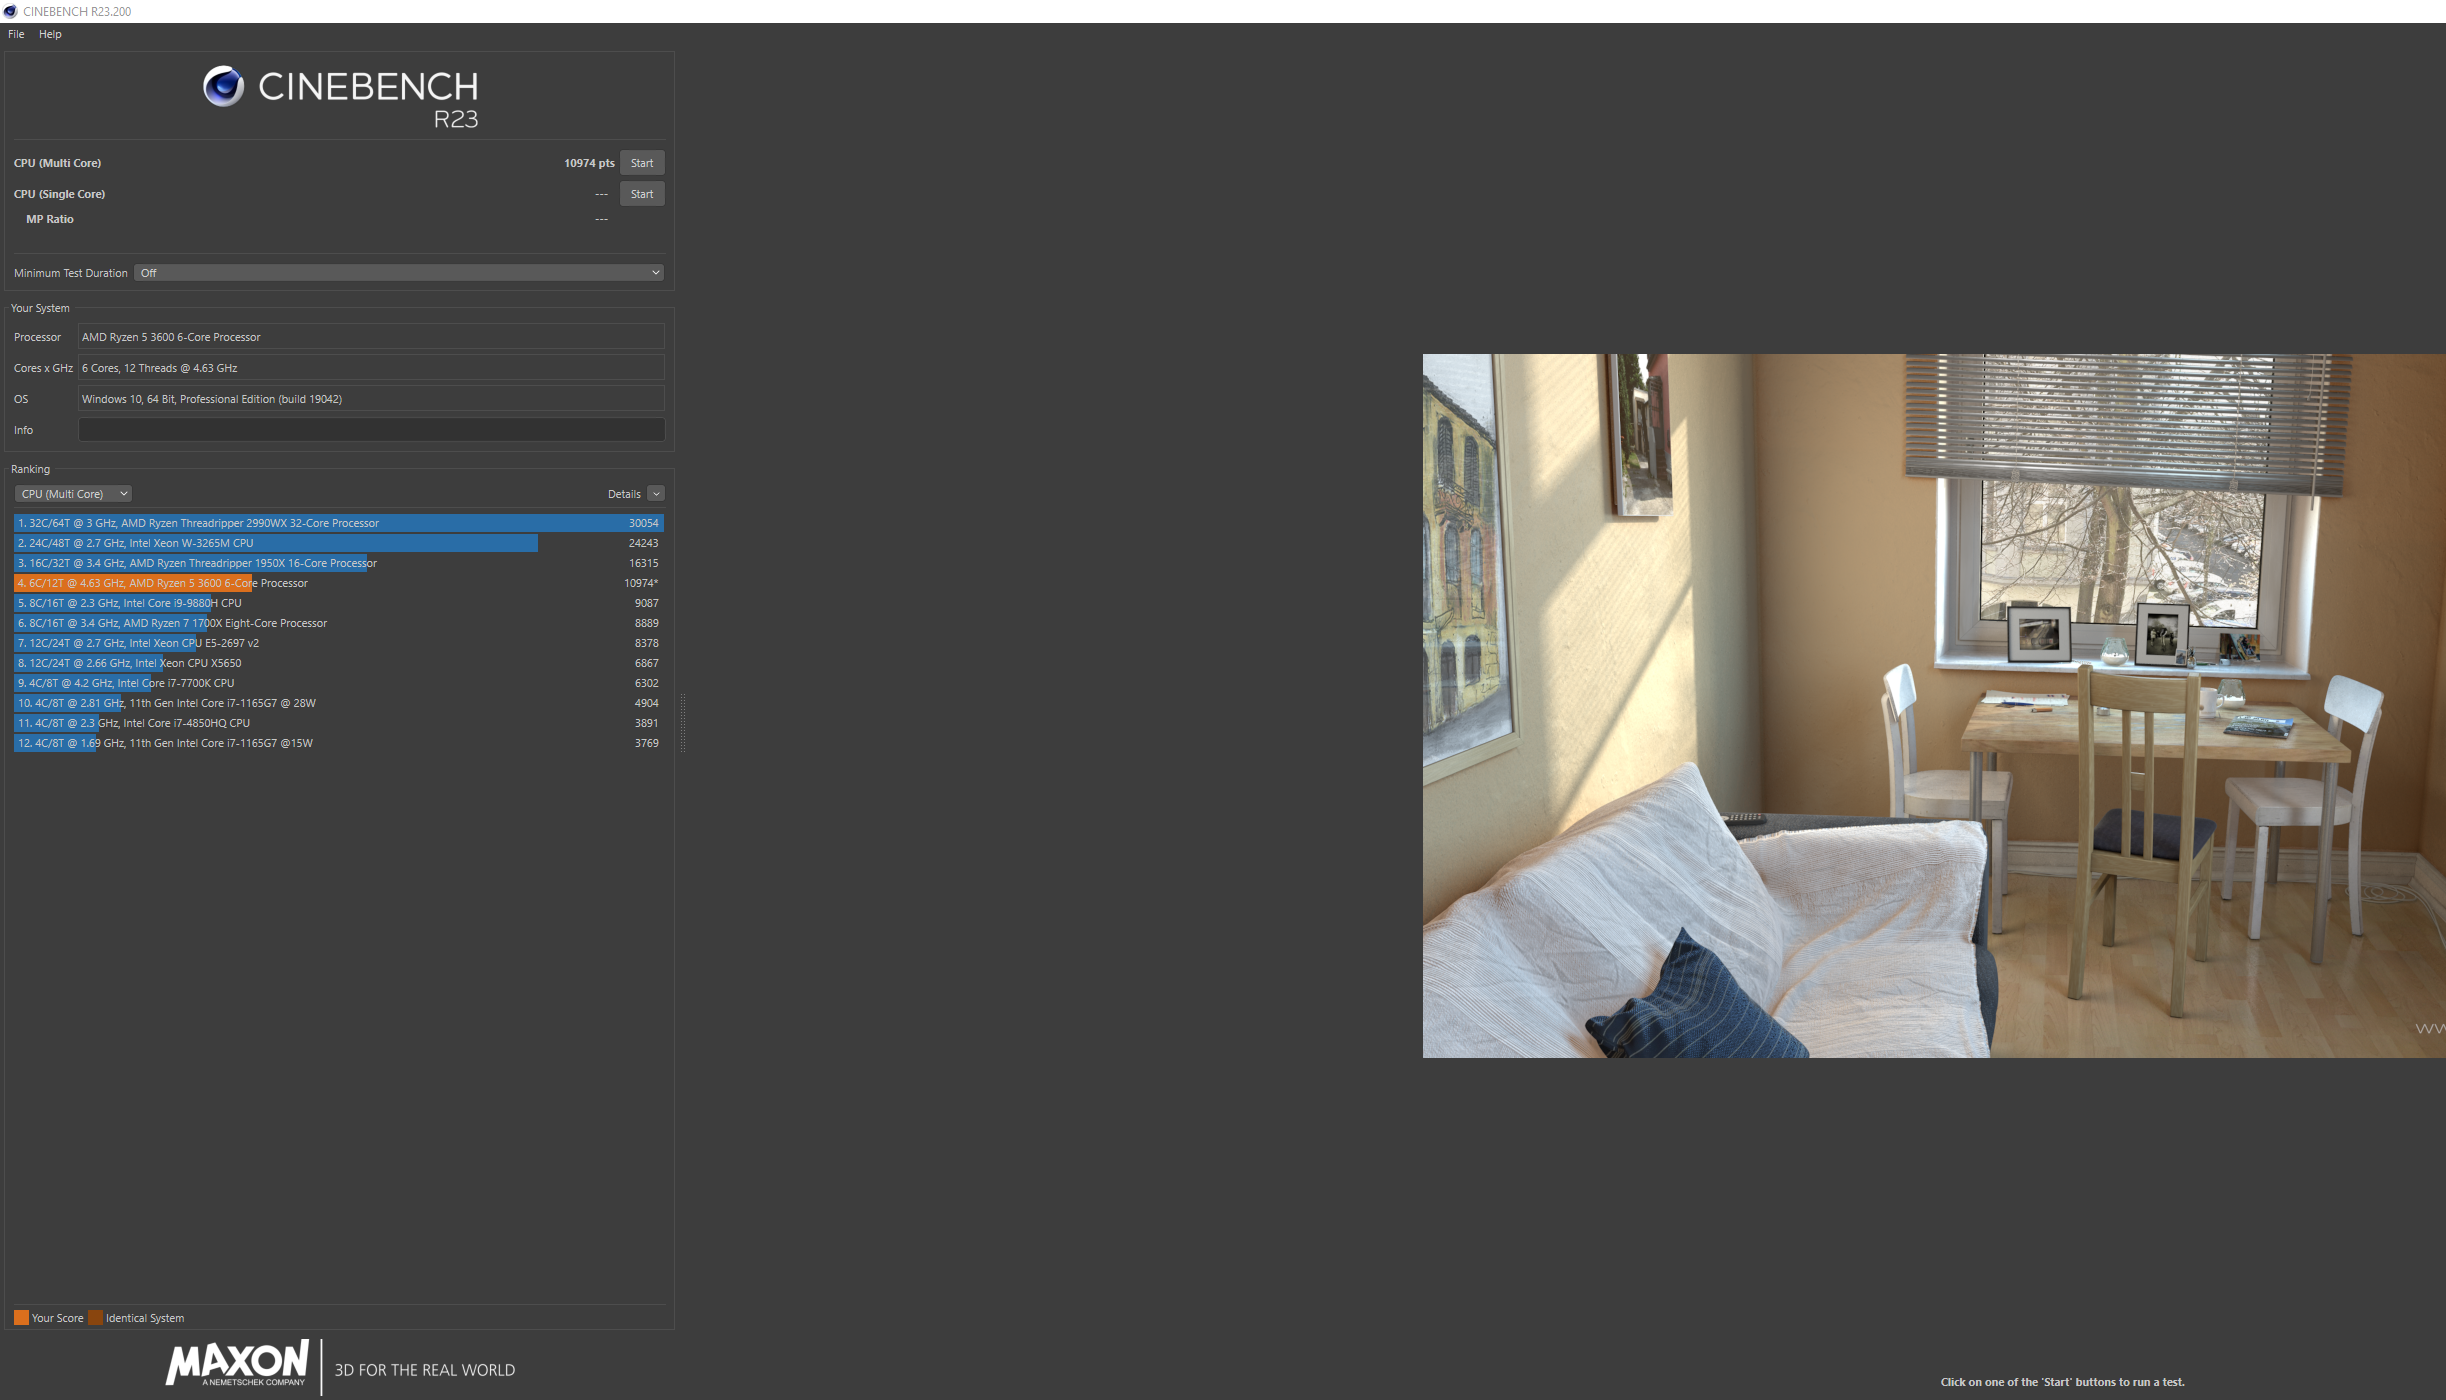Screen dimensions: 2446x1400
Task: Open the Help menu
Action: [50, 34]
